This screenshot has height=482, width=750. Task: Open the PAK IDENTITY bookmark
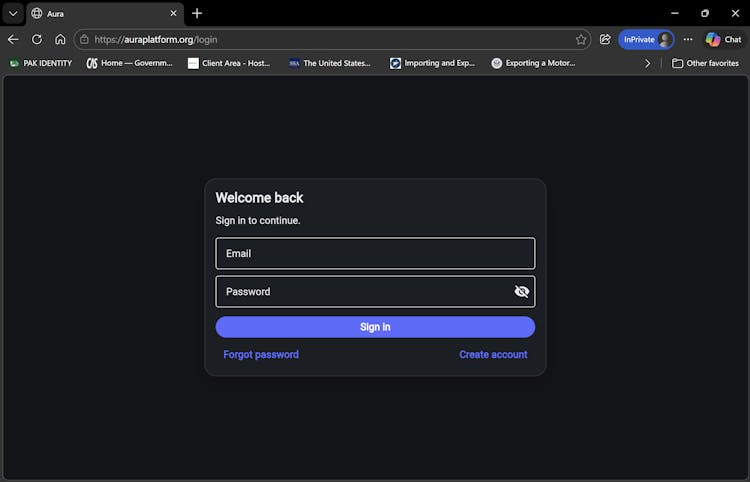click(41, 63)
